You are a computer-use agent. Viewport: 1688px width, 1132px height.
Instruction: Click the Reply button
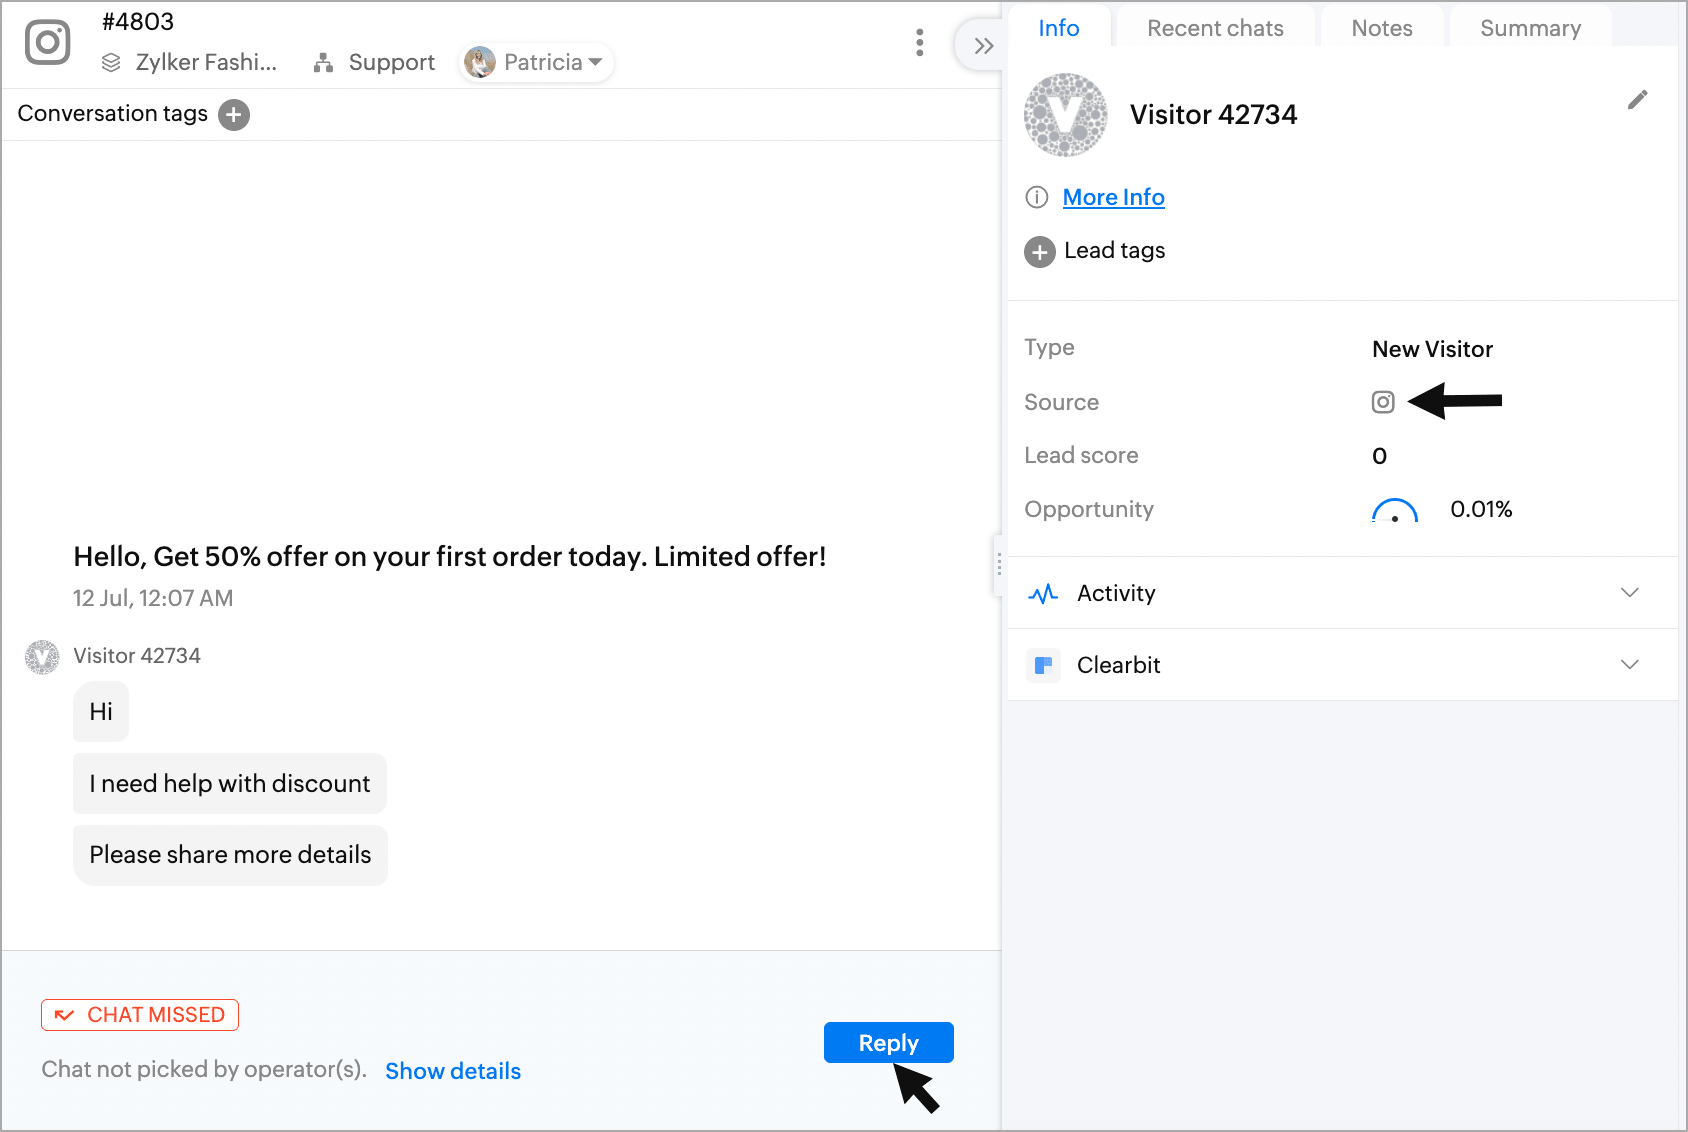click(x=888, y=1043)
